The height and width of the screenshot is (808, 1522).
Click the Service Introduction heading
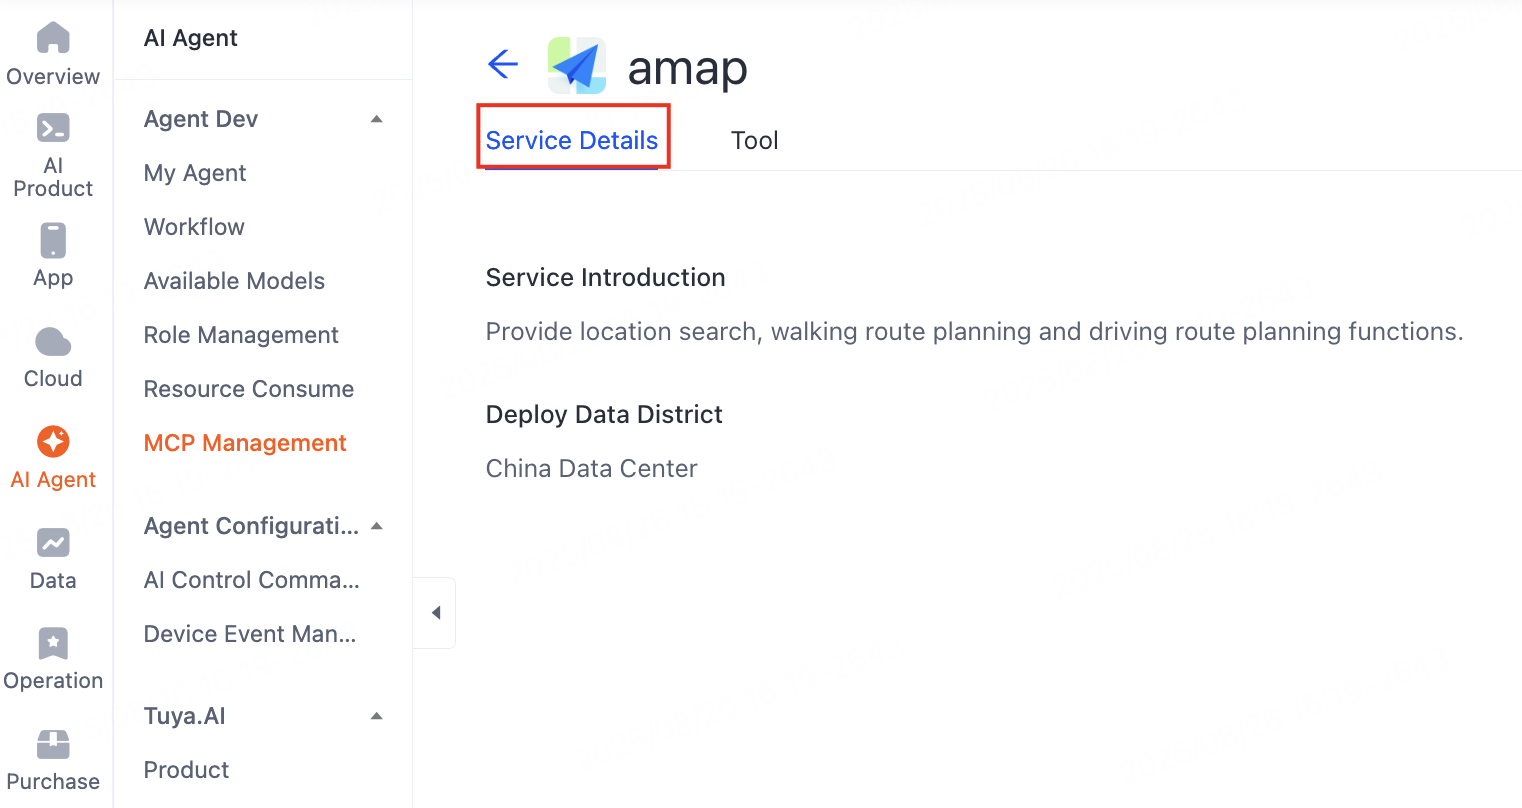tap(606, 277)
